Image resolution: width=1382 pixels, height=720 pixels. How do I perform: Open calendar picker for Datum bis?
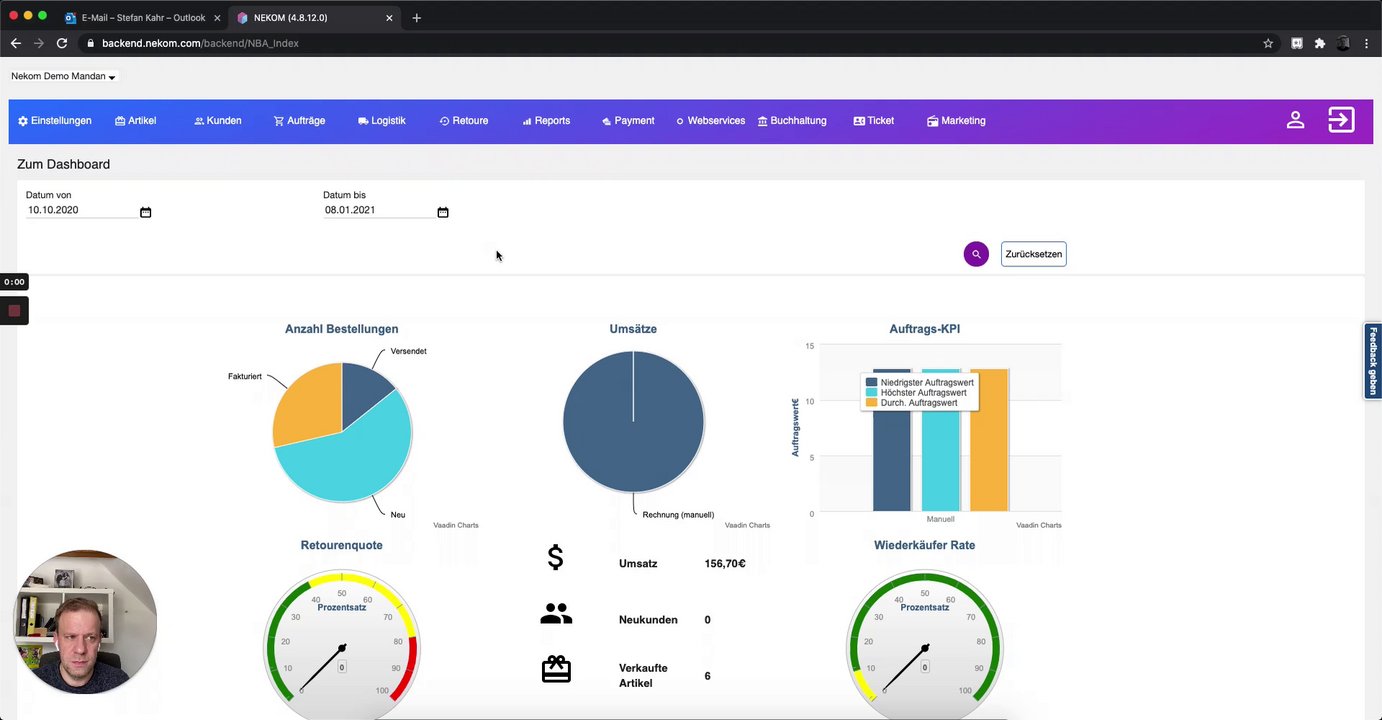click(443, 212)
